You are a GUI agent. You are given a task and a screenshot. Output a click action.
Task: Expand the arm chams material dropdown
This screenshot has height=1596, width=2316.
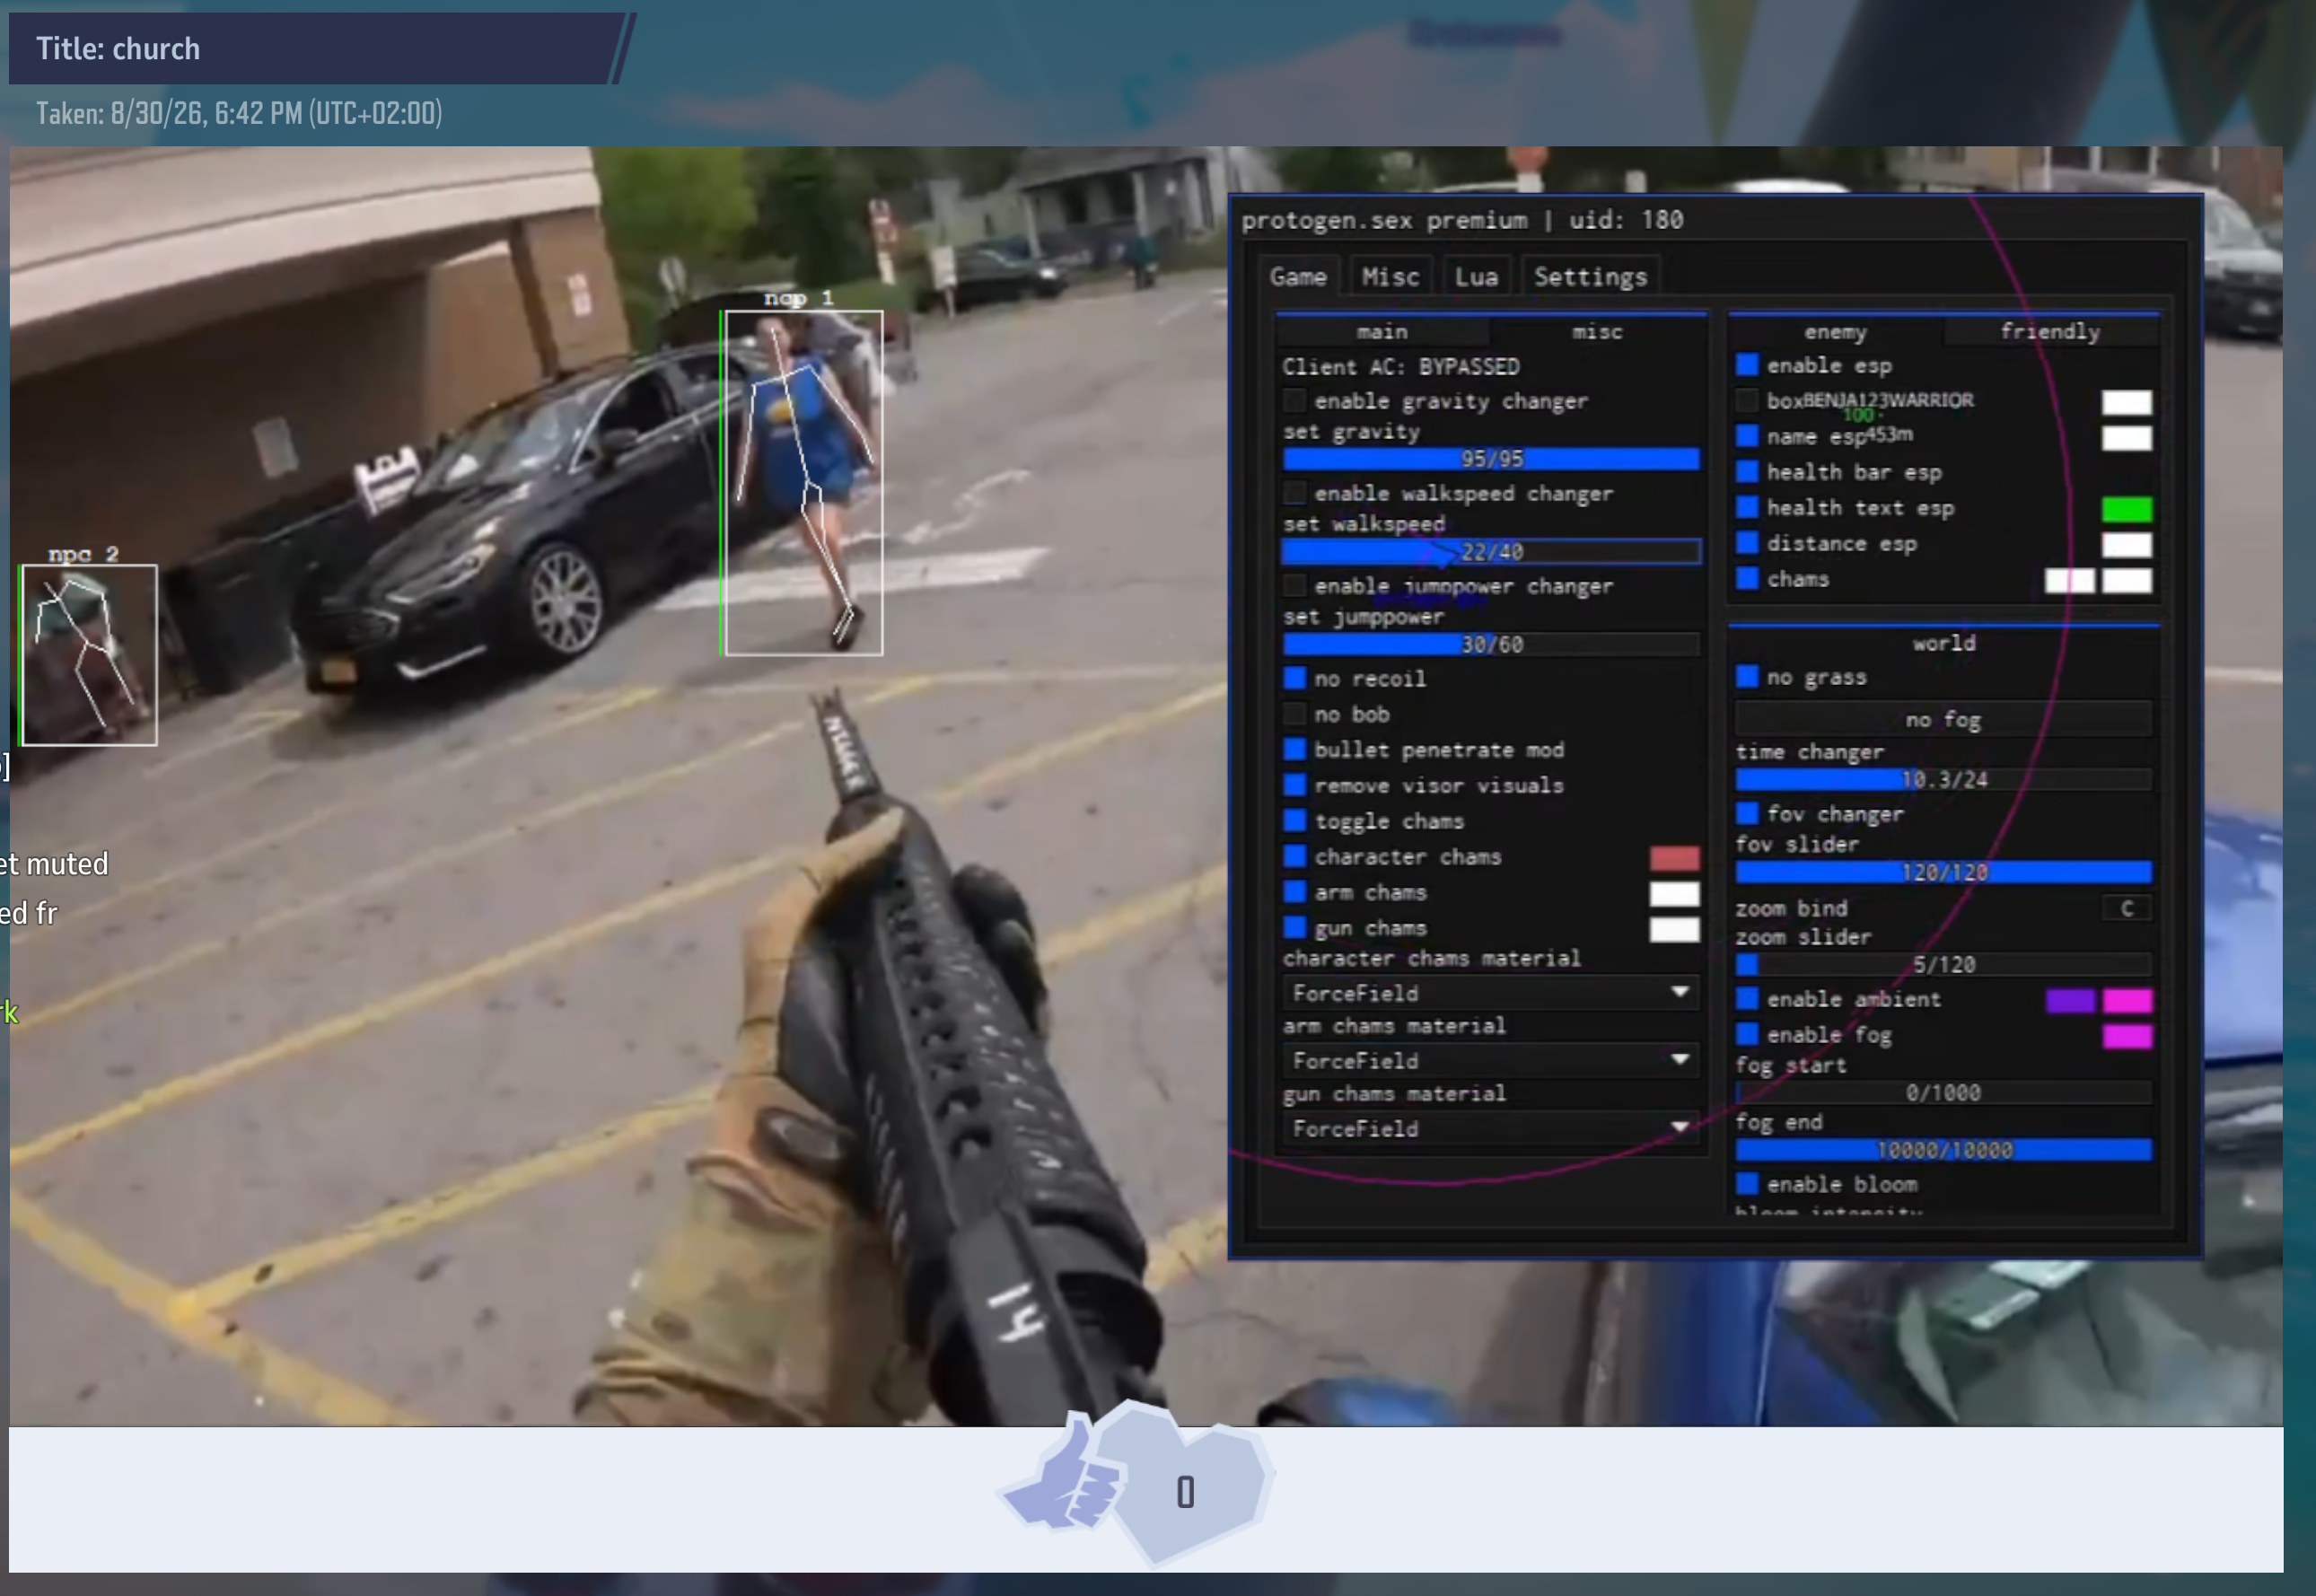[x=1491, y=1061]
